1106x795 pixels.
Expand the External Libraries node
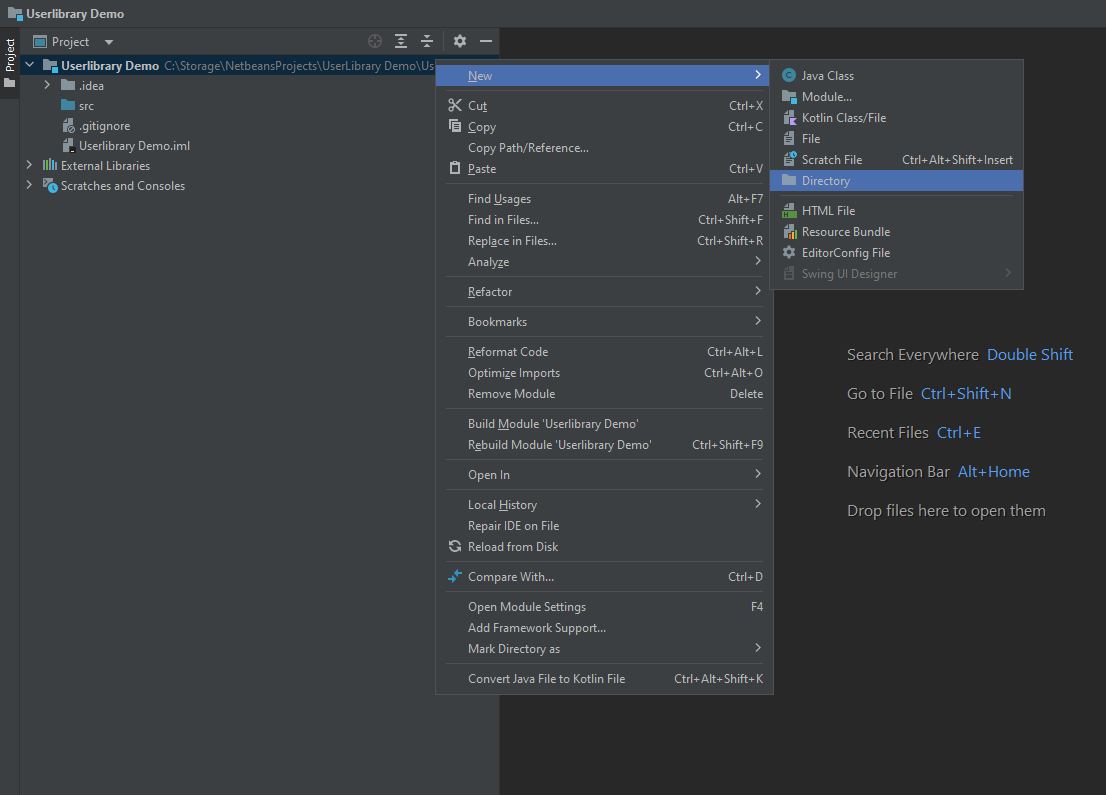click(29, 165)
